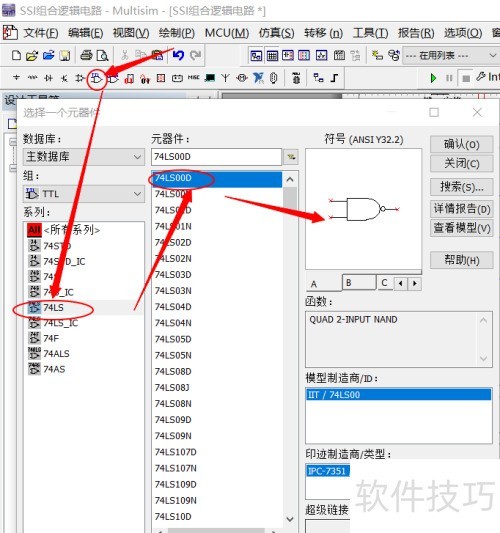Screen dimensions: 500x533
Task: Select IIT / 74LS00 model manufacturer entry
Action: 399,395
